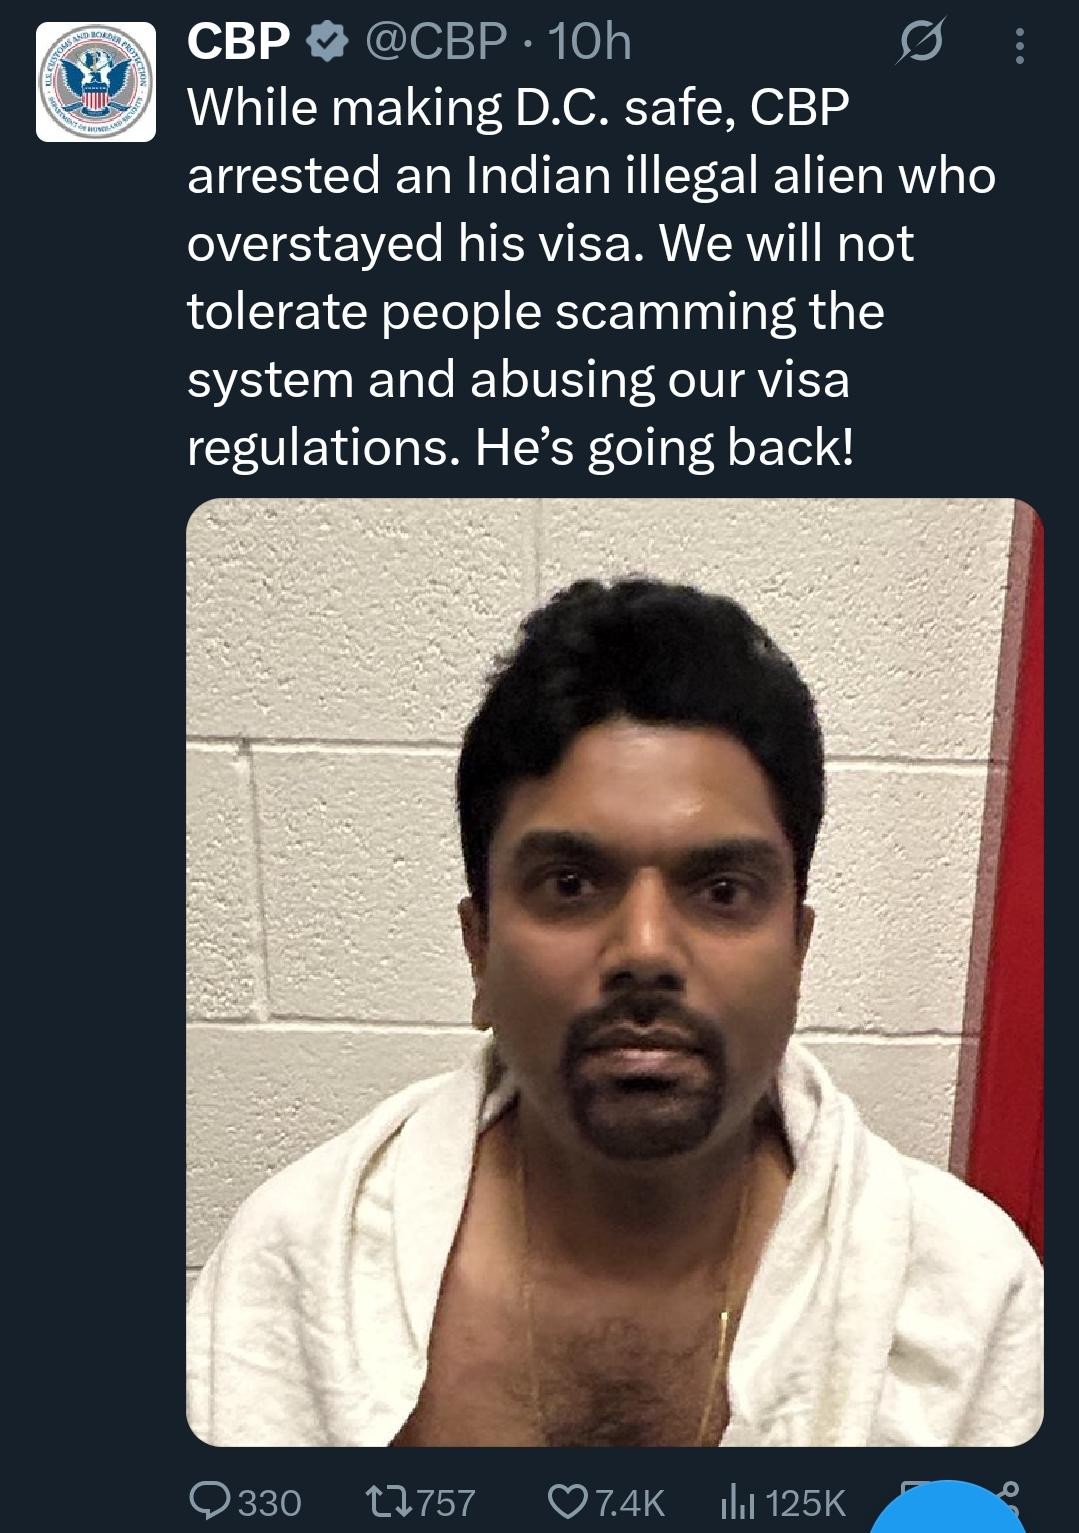
Task: Open the CBP display name link
Action: coord(239,42)
